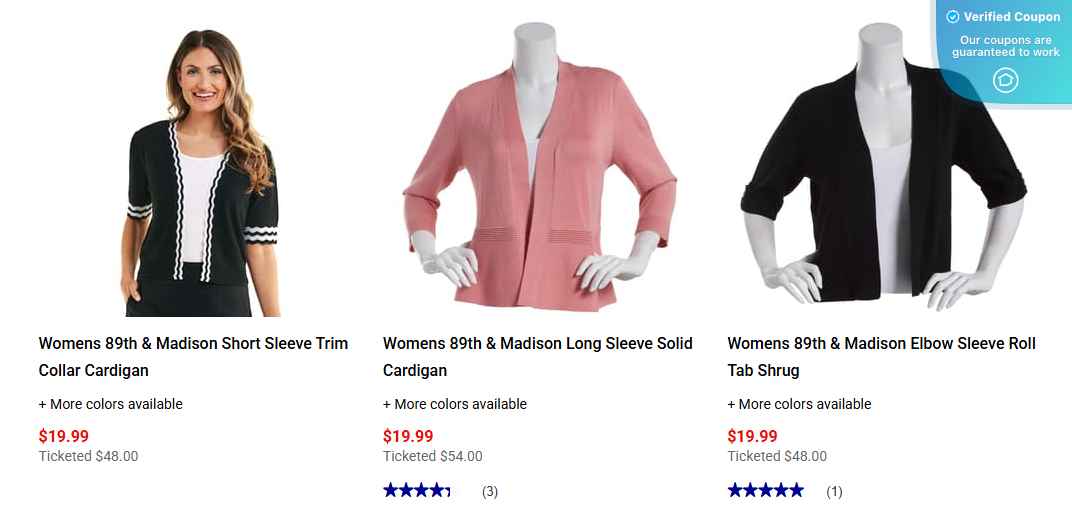Open the pink Long Sleeve Solid Cardigan image
This screenshot has height=513, width=1072.
(537, 170)
